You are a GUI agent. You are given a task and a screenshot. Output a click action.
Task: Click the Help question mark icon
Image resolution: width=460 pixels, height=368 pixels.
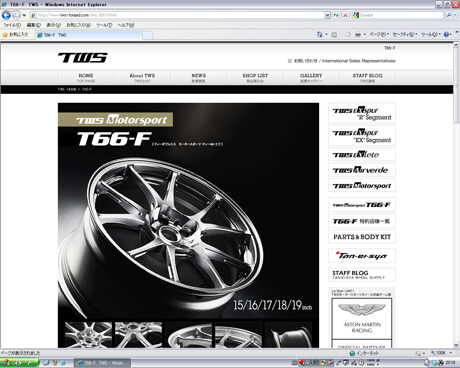pos(446,34)
